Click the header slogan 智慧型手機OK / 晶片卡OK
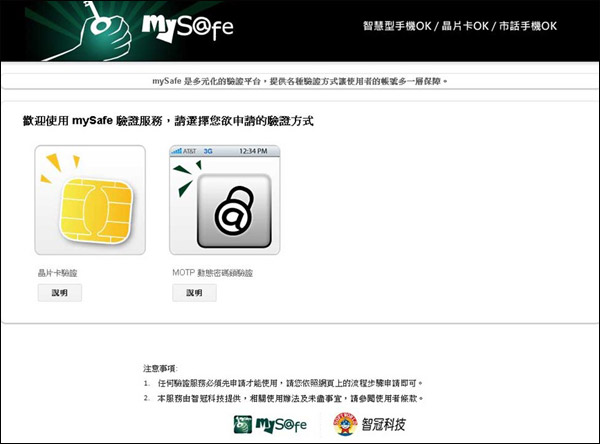The image size is (600, 444). click(x=460, y=26)
